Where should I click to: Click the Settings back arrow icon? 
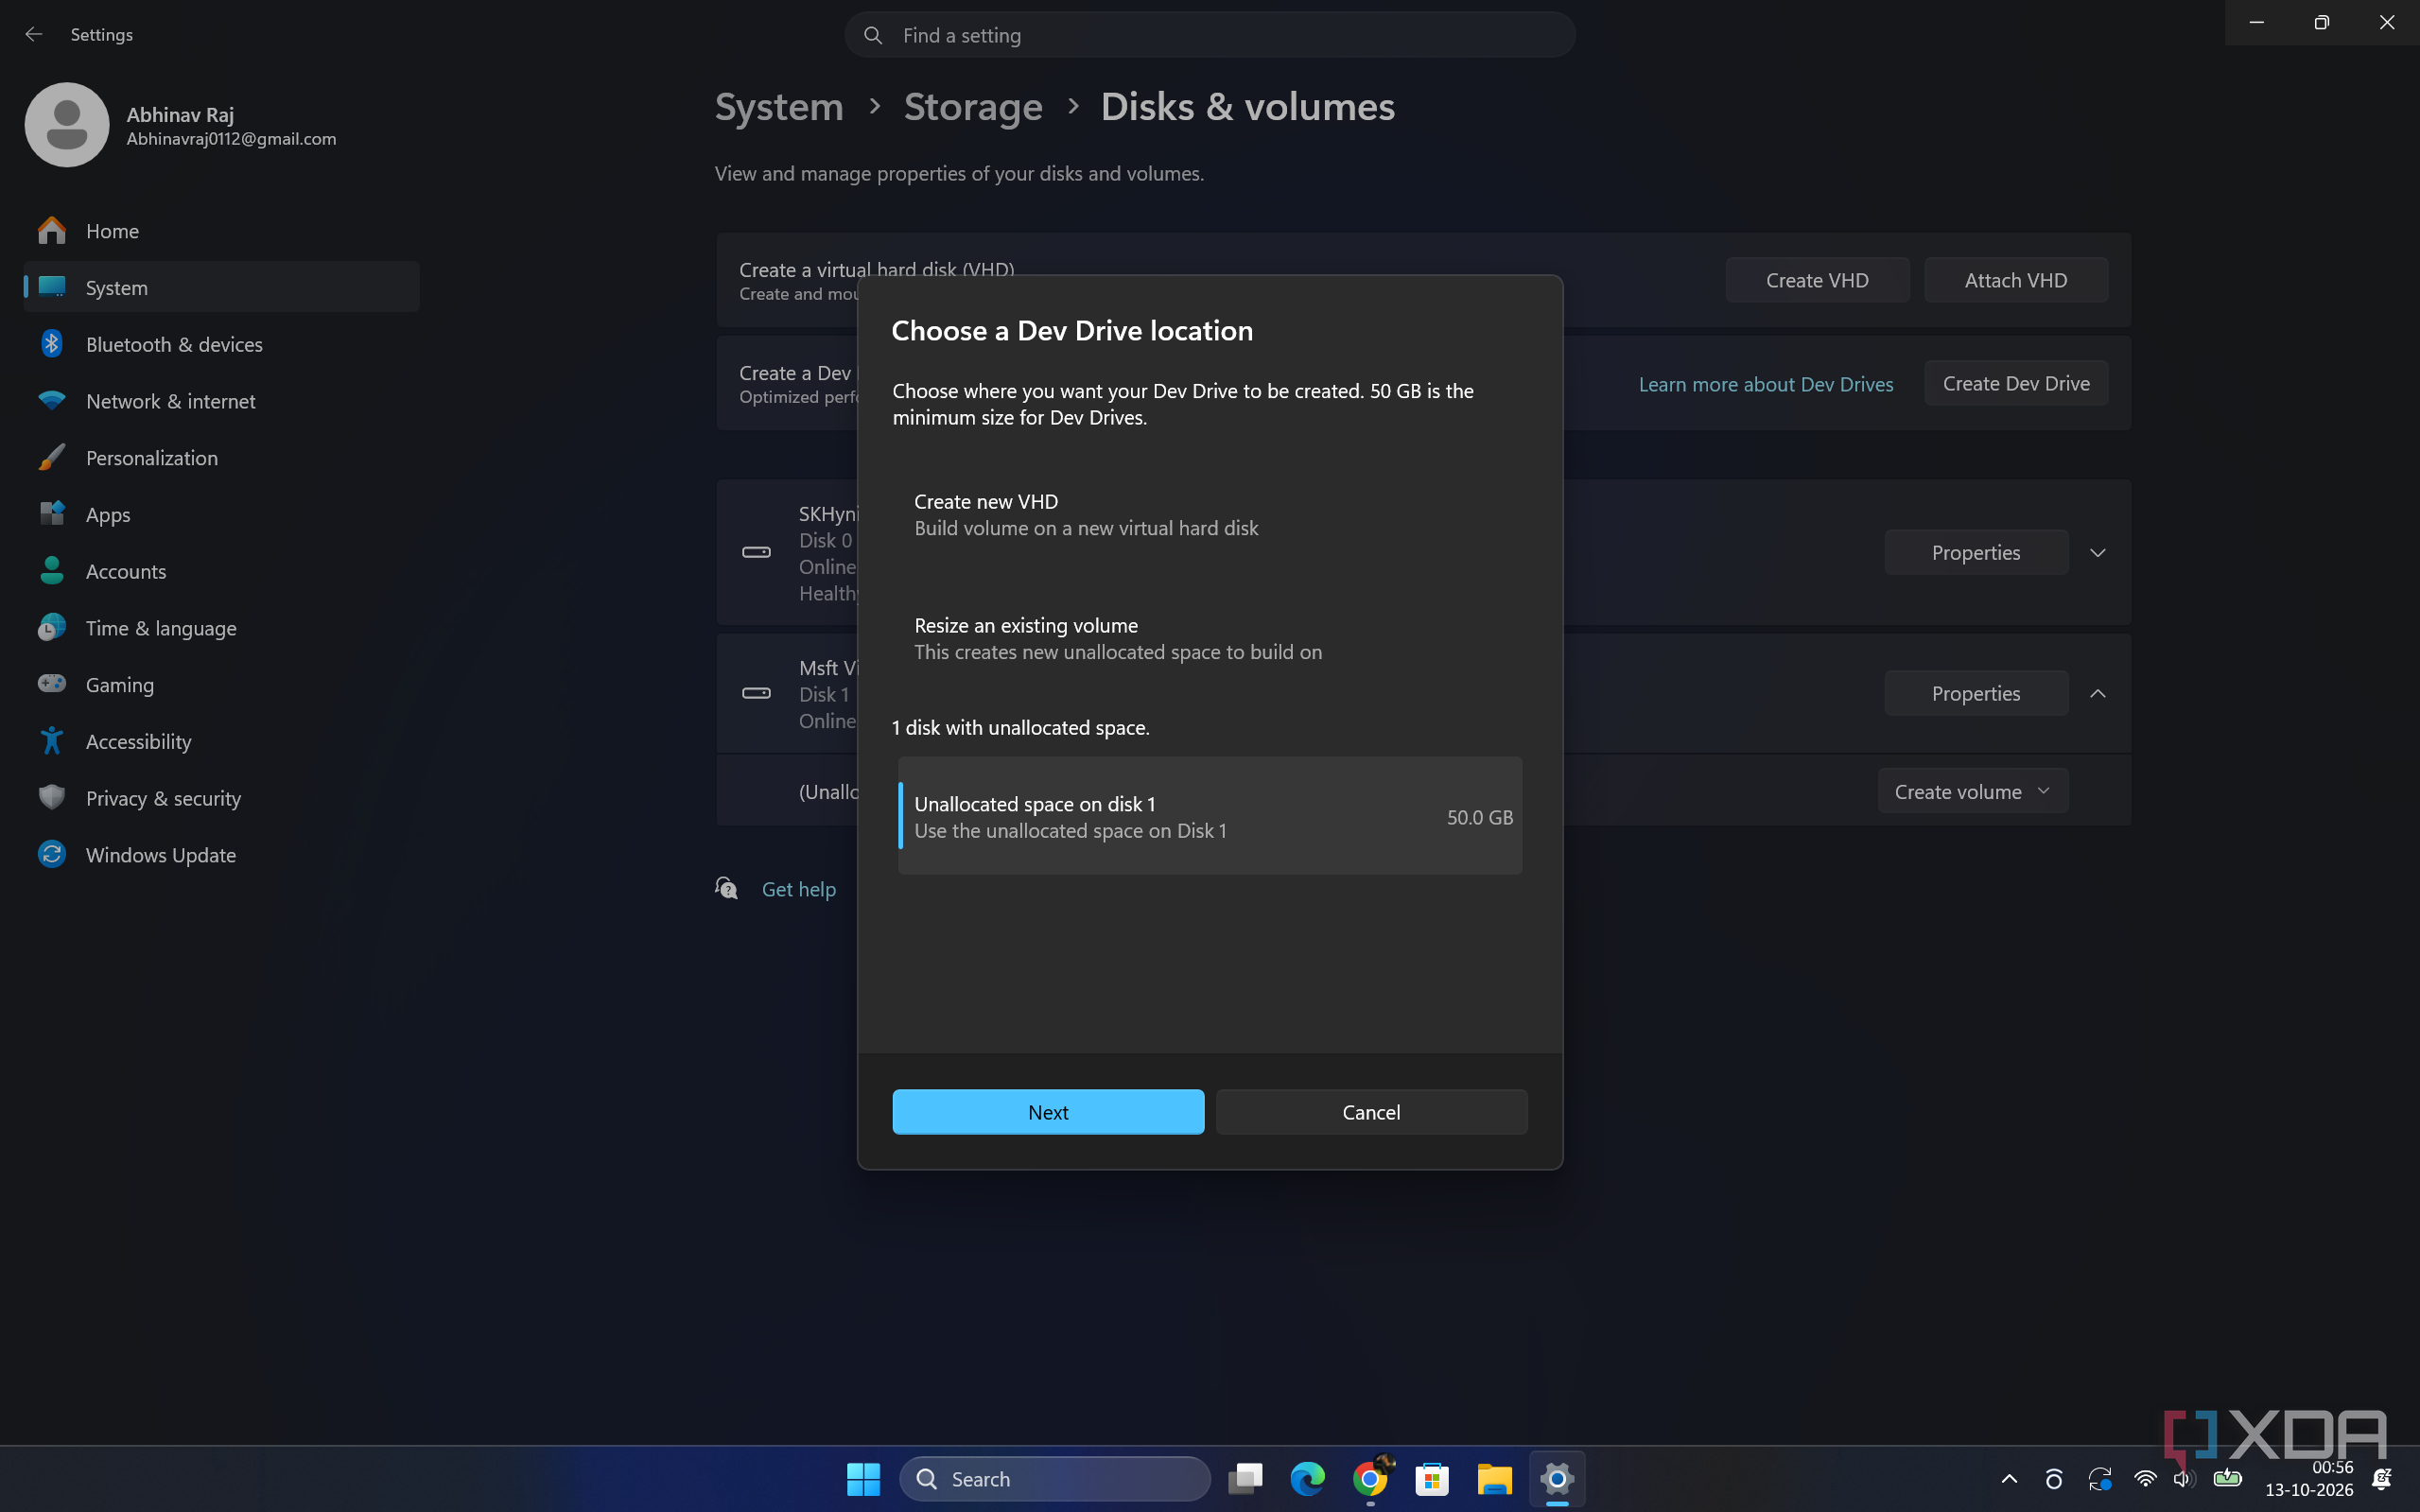34,34
